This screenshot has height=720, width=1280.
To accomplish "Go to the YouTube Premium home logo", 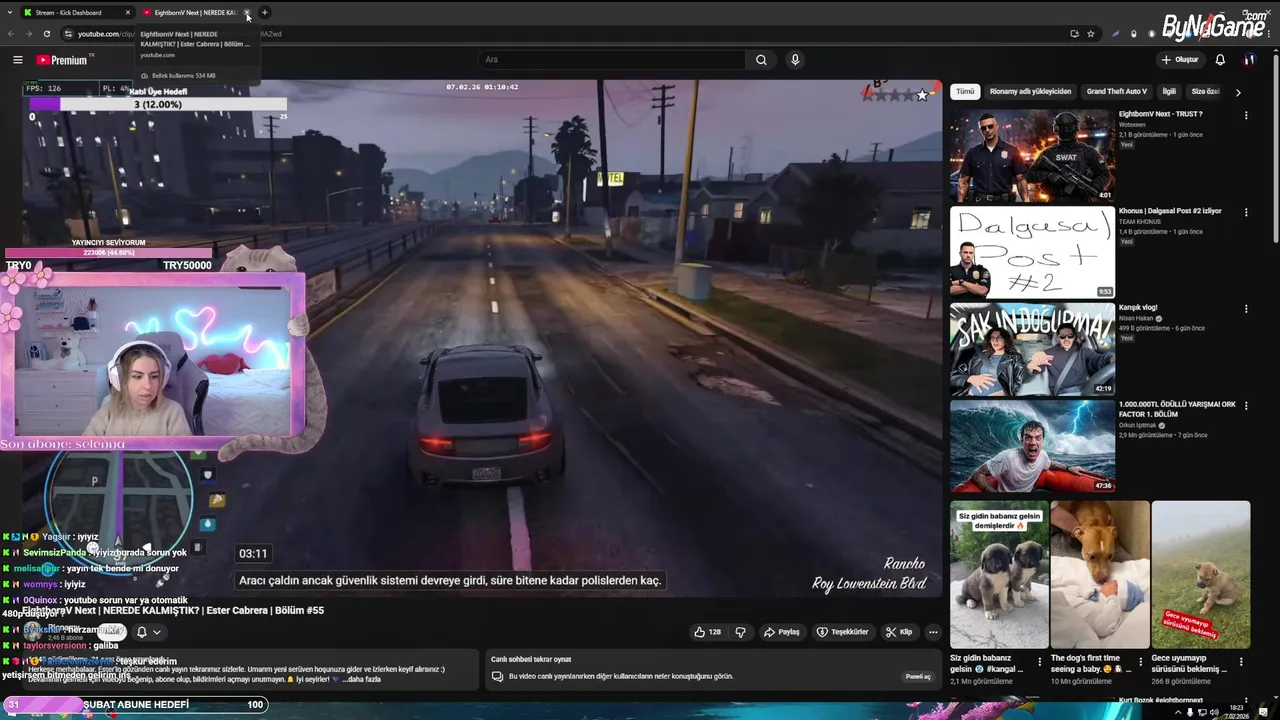I will (62, 60).
